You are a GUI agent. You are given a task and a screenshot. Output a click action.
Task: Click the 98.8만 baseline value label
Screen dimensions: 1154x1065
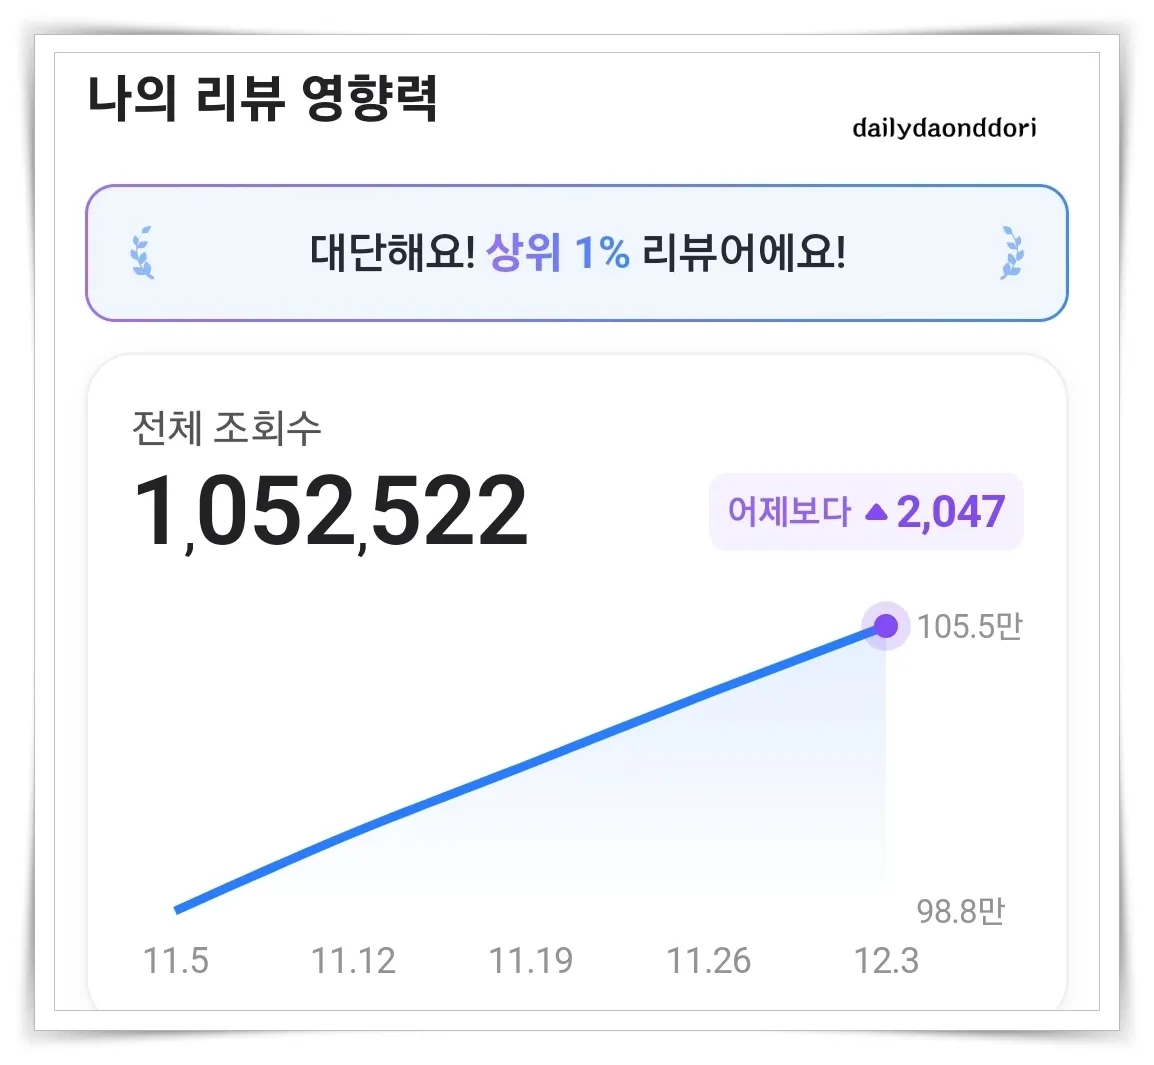pyautogui.click(x=962, y=910)
